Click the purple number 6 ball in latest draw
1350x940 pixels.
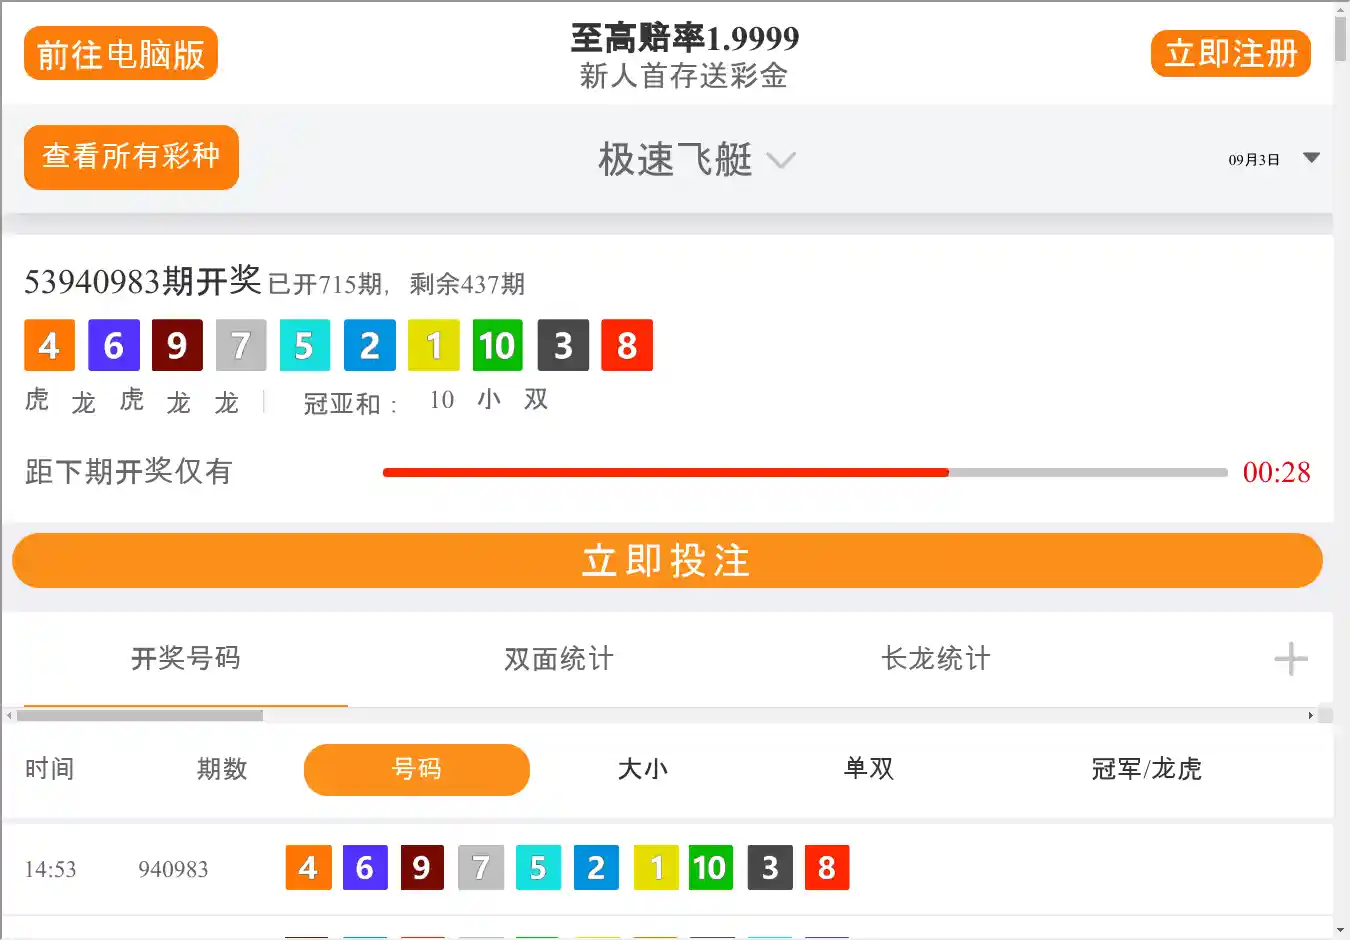113,346
